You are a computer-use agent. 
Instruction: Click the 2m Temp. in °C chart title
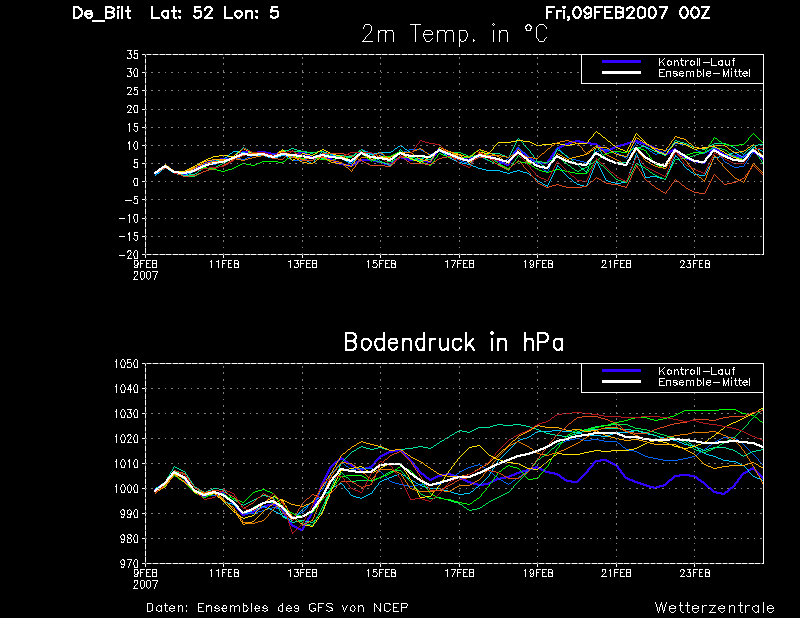click(x=454, y=34)
